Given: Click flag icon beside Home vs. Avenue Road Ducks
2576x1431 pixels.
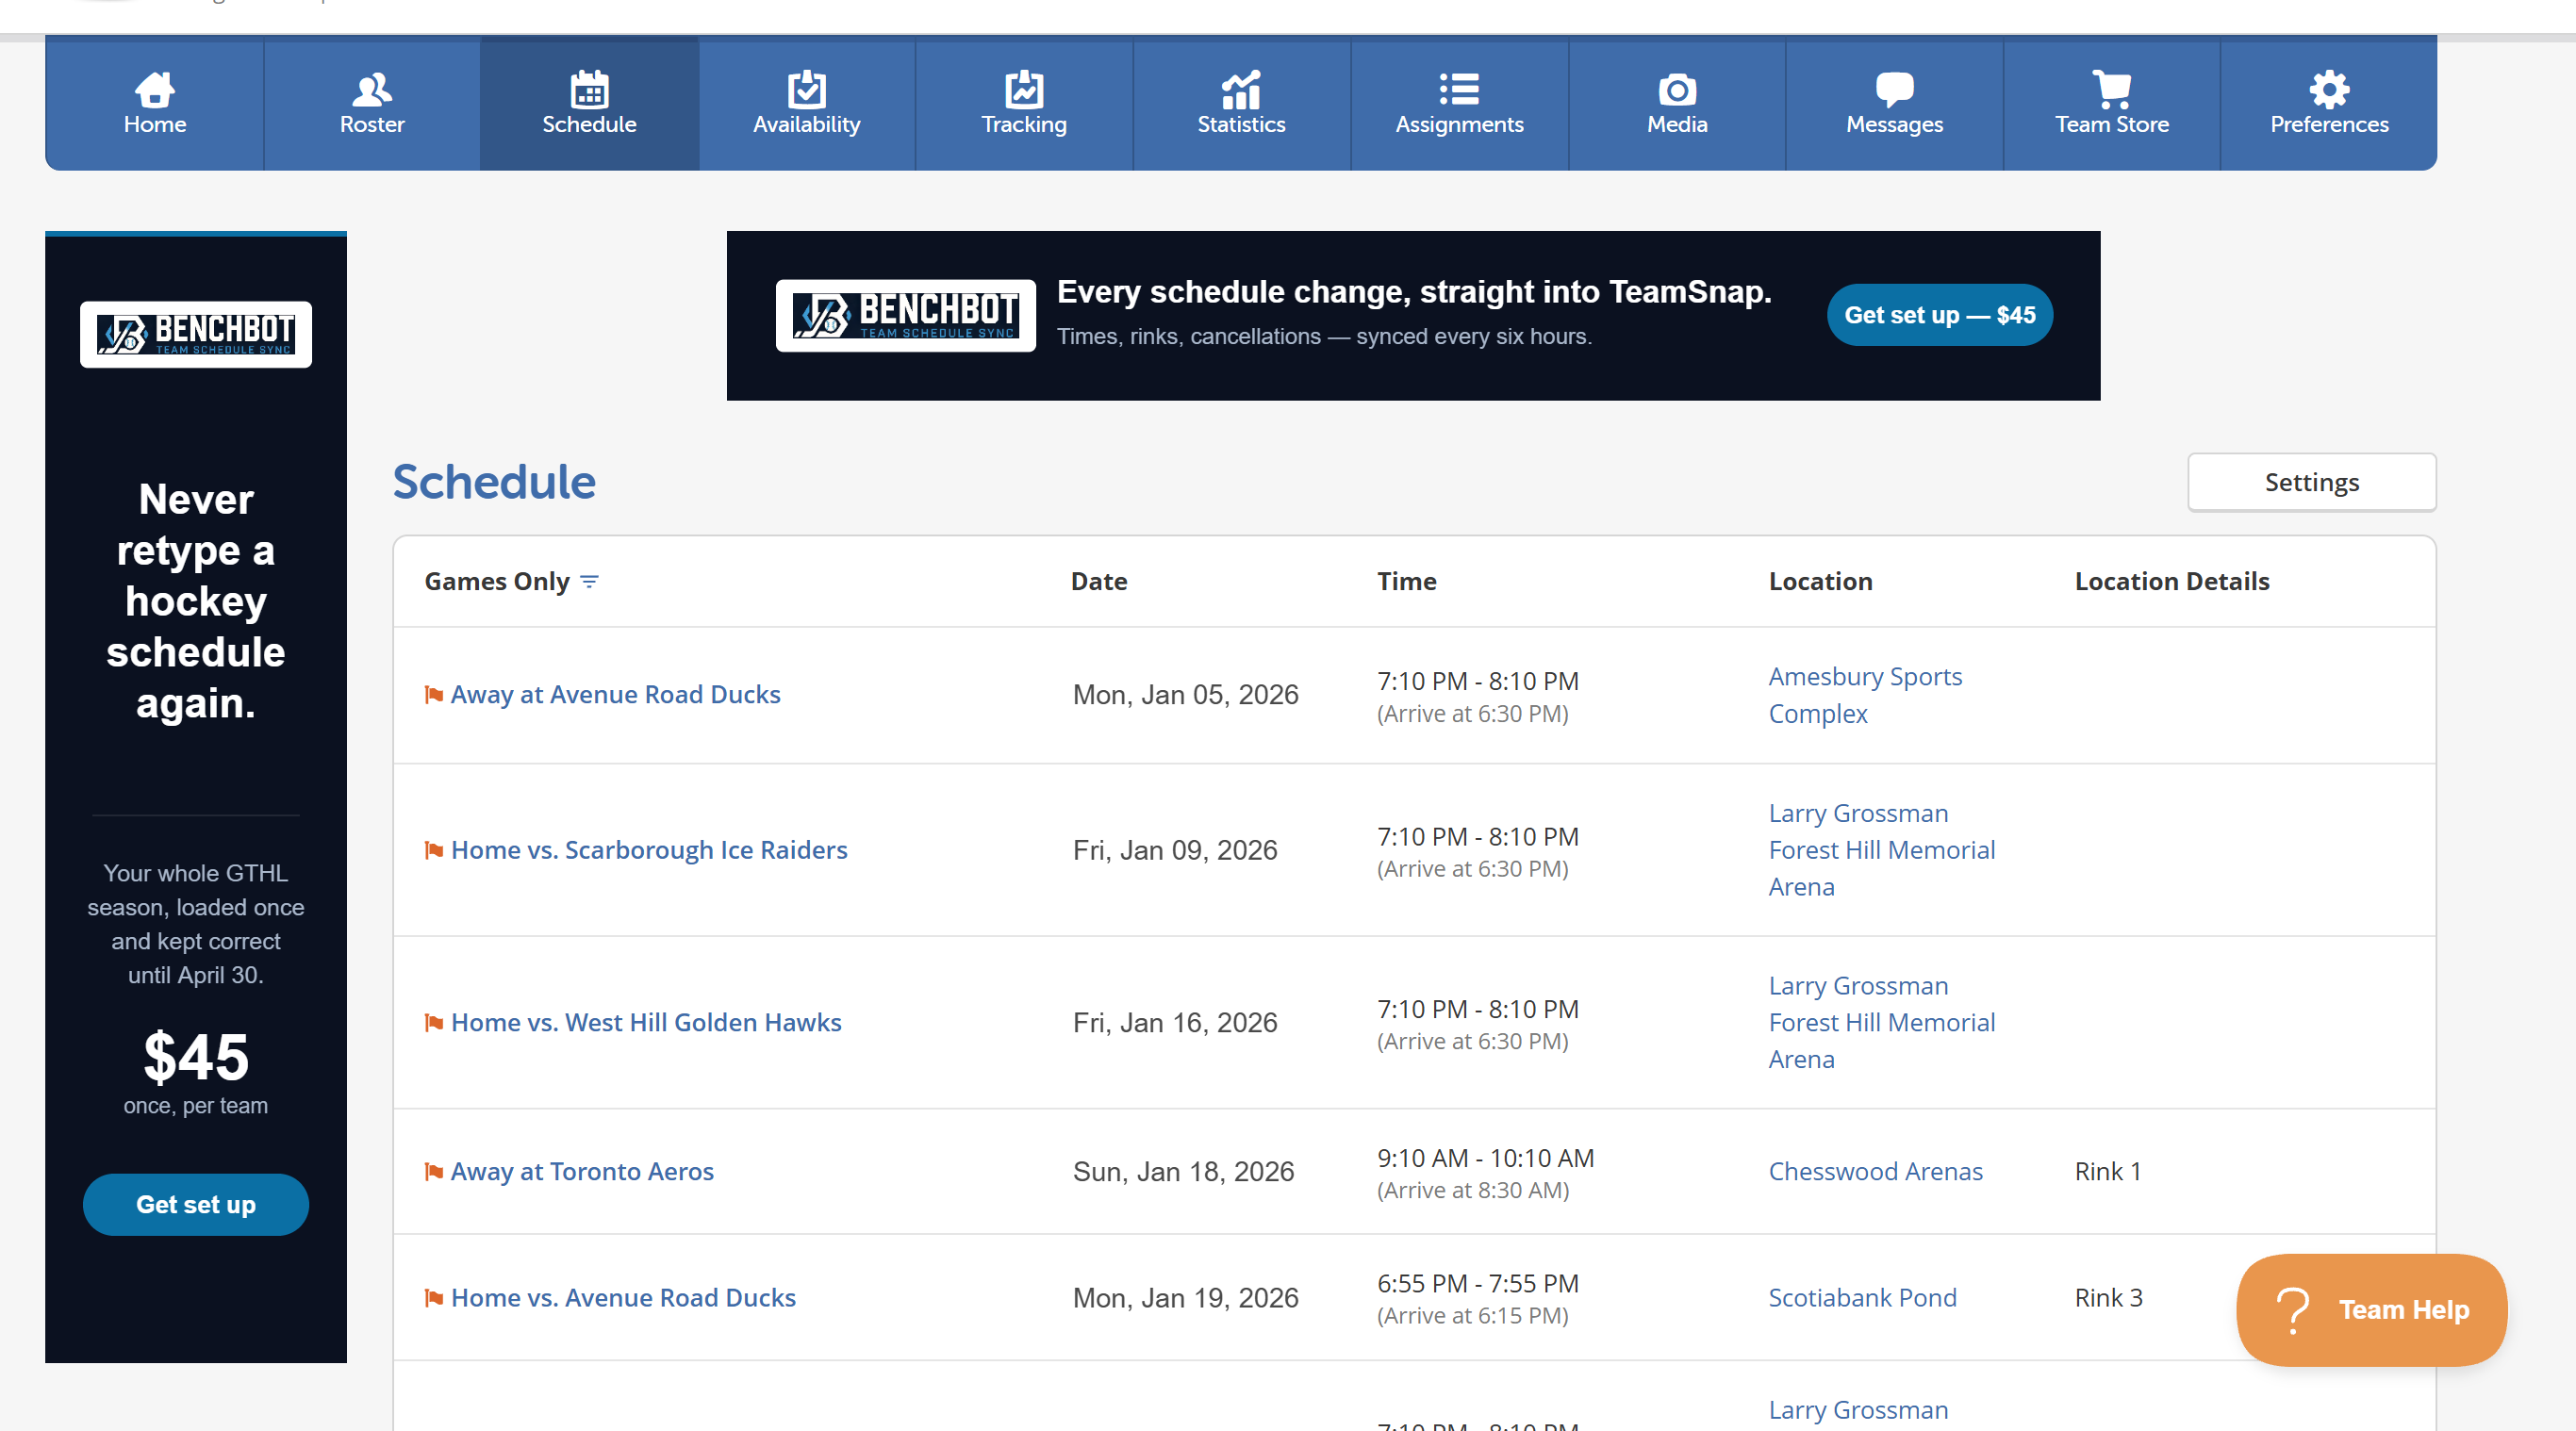Looking at the screenshot, I should [433, 1298].
